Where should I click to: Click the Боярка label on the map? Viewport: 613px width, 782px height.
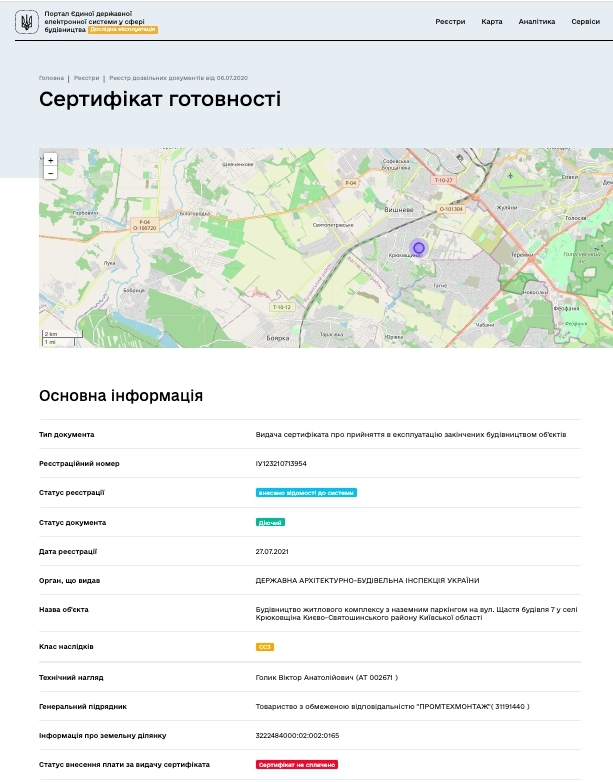pos(278,338)
